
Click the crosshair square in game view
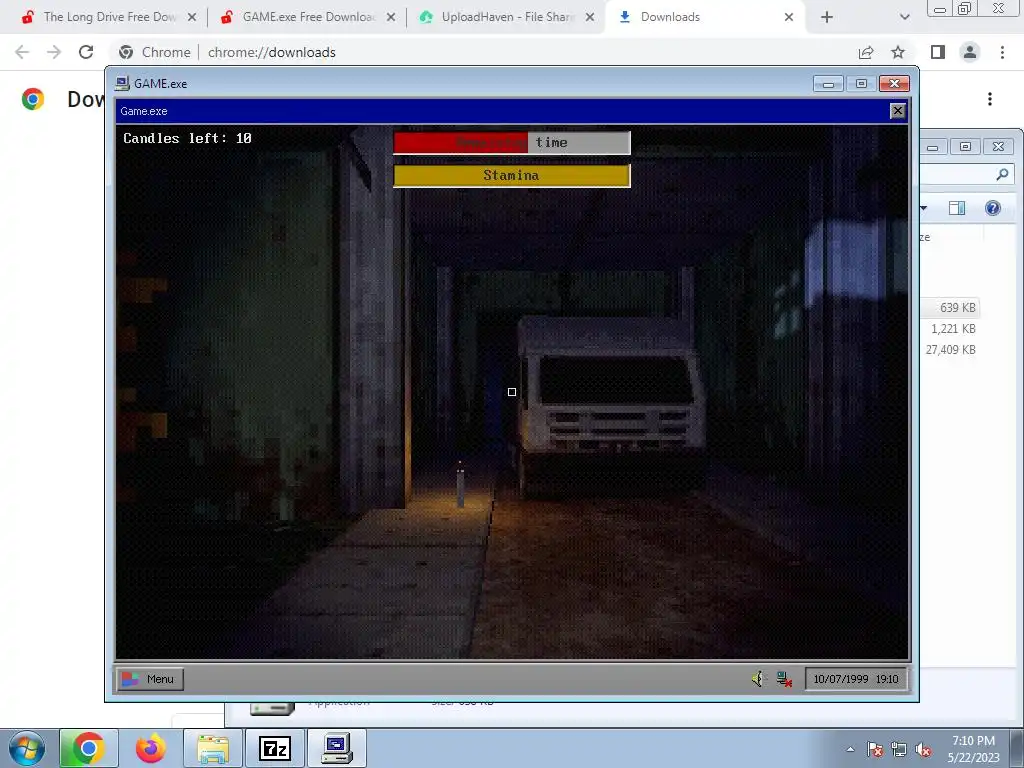point(512,392)
